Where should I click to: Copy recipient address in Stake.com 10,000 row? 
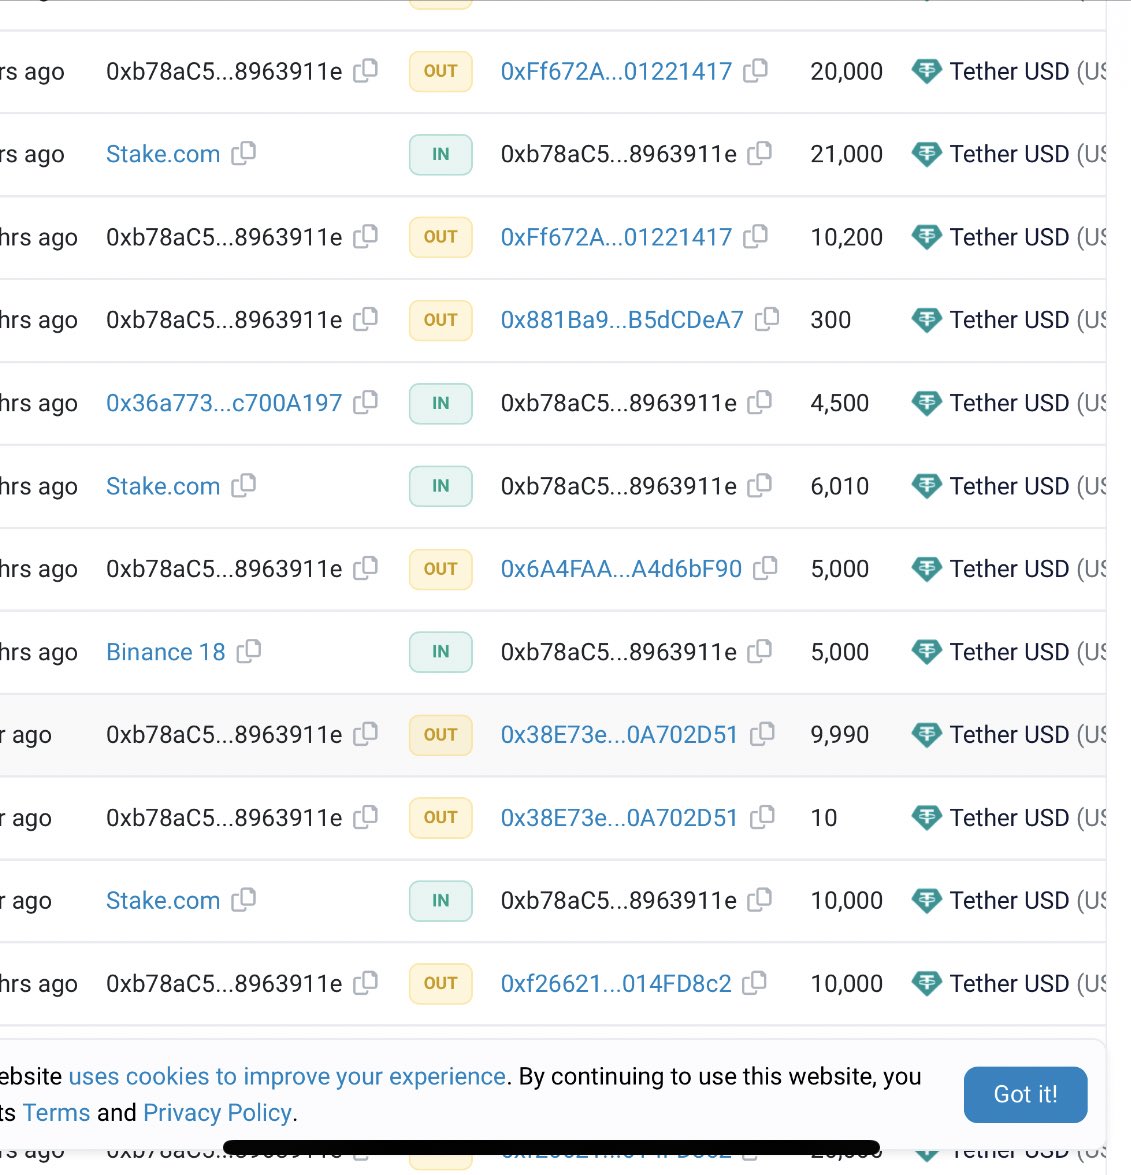coord(759,899)
